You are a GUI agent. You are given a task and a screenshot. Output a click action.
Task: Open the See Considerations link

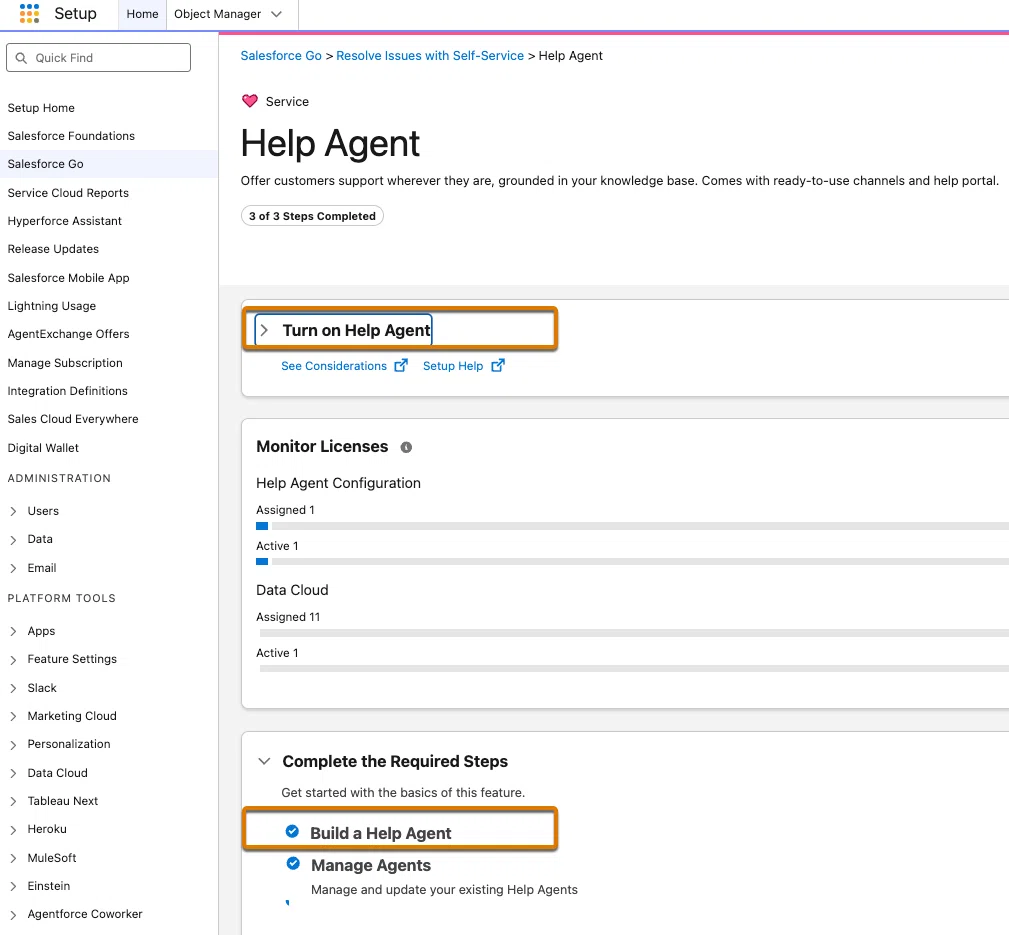(334, 366)
